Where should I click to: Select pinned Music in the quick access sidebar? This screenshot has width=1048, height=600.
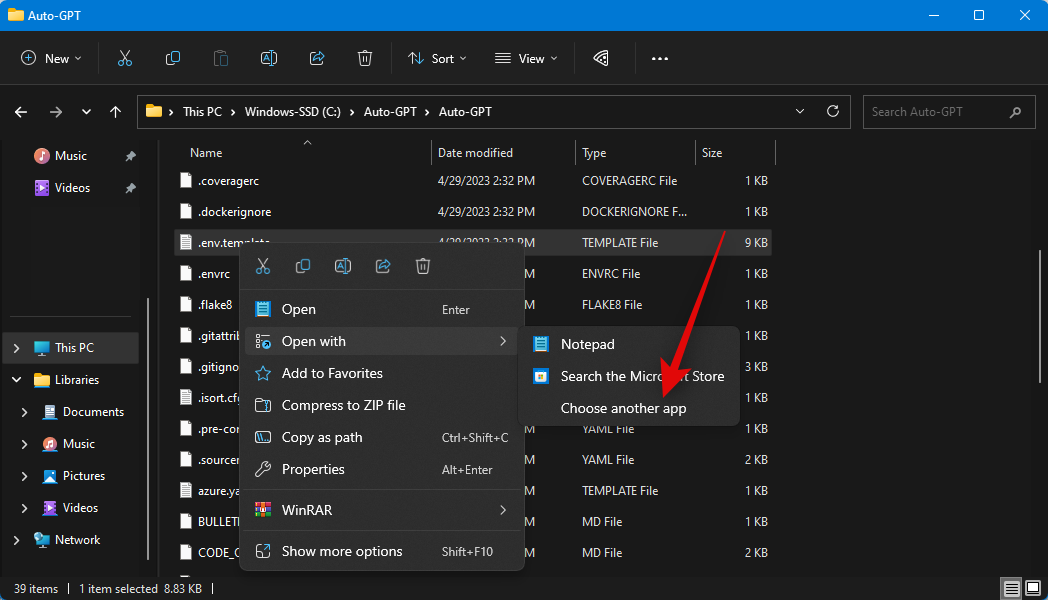point(71,156)
